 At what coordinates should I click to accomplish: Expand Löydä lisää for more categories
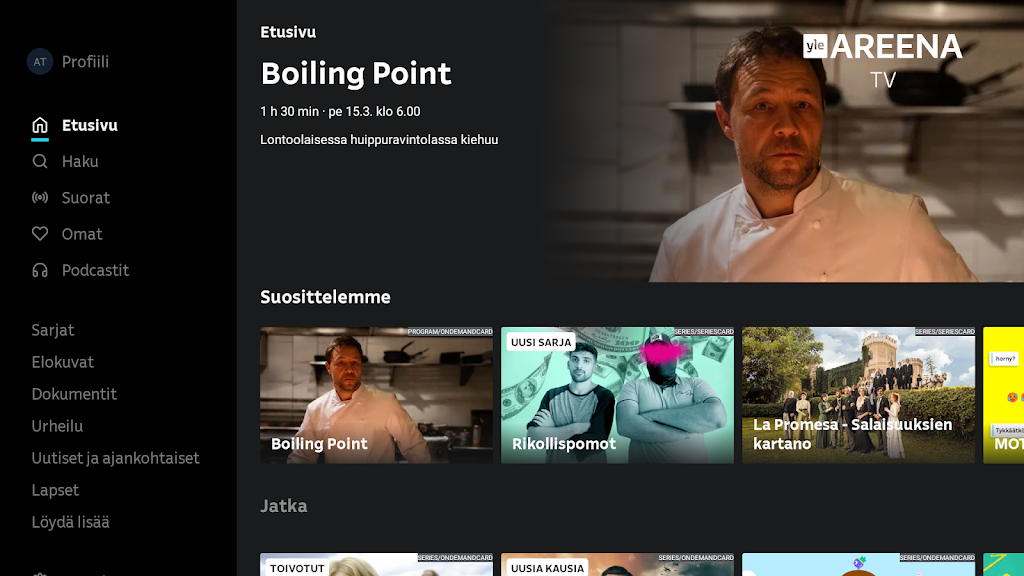(70, 522)
